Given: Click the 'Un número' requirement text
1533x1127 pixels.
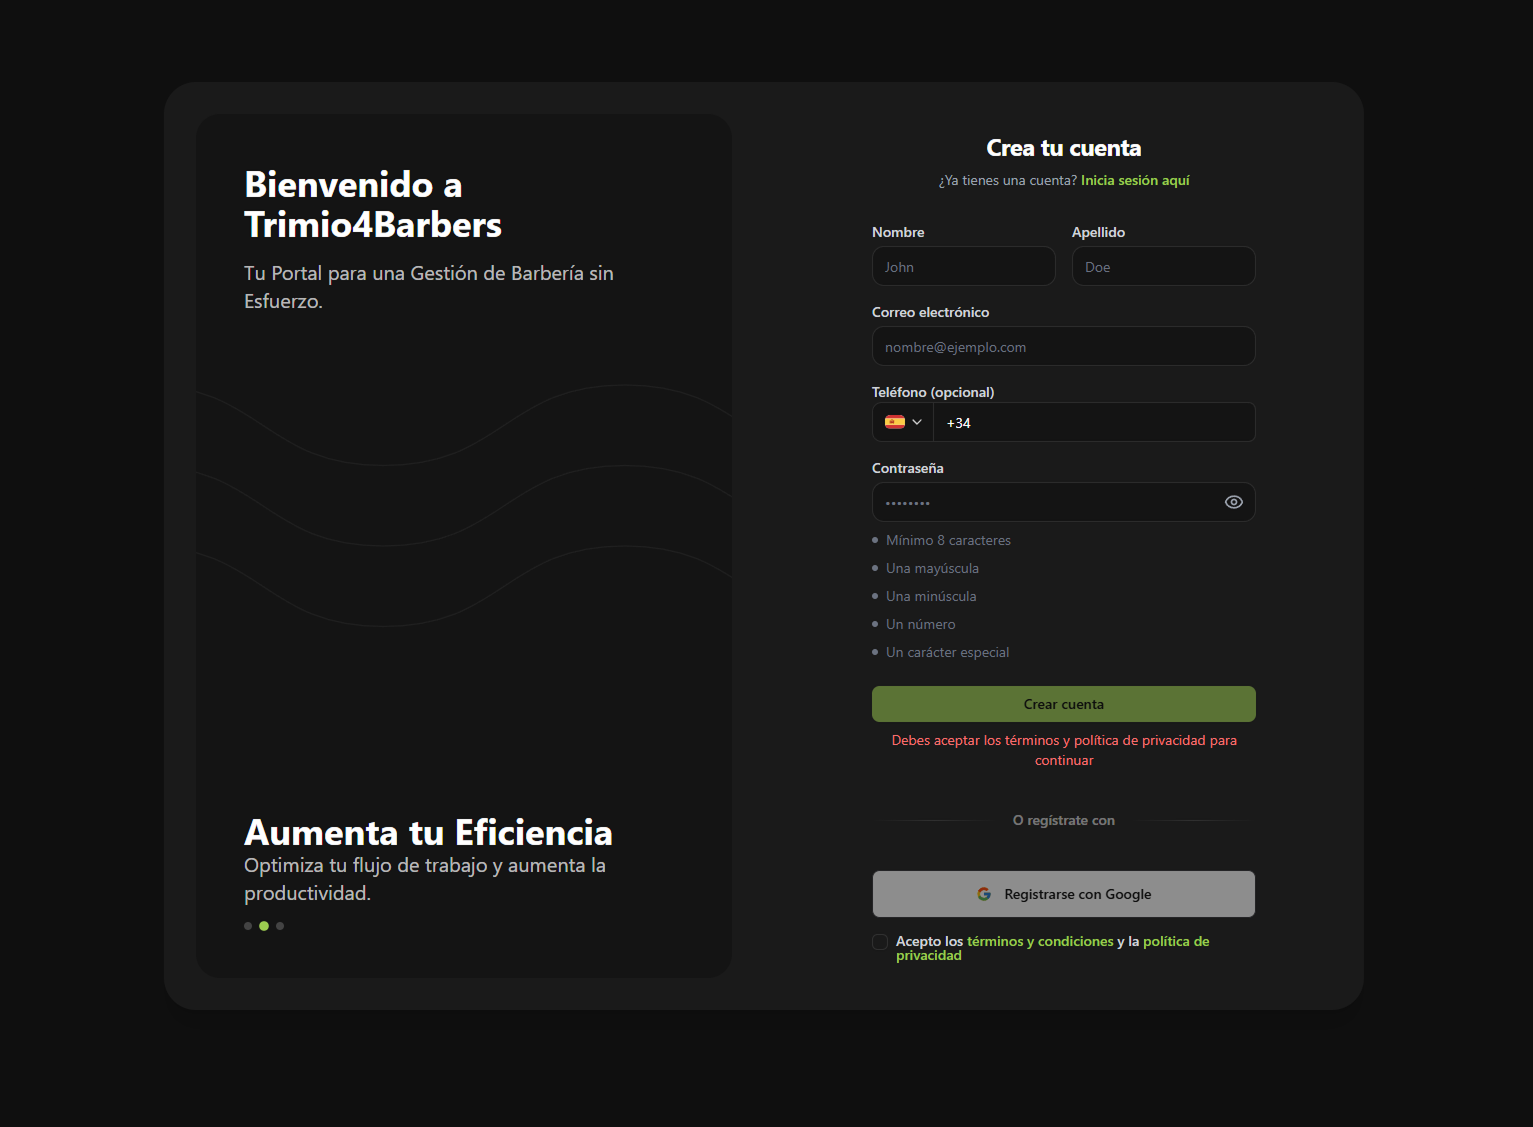Looking at the screenshot, I should (920, 624).
